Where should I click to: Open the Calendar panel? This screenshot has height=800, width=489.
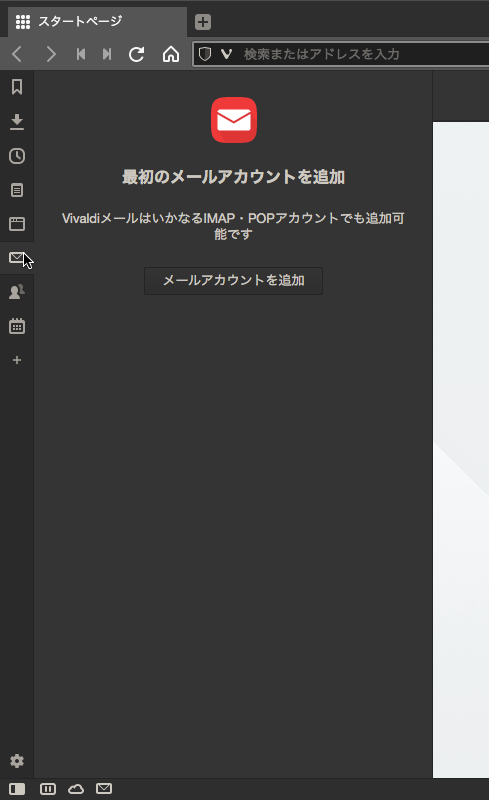(17, 326)
